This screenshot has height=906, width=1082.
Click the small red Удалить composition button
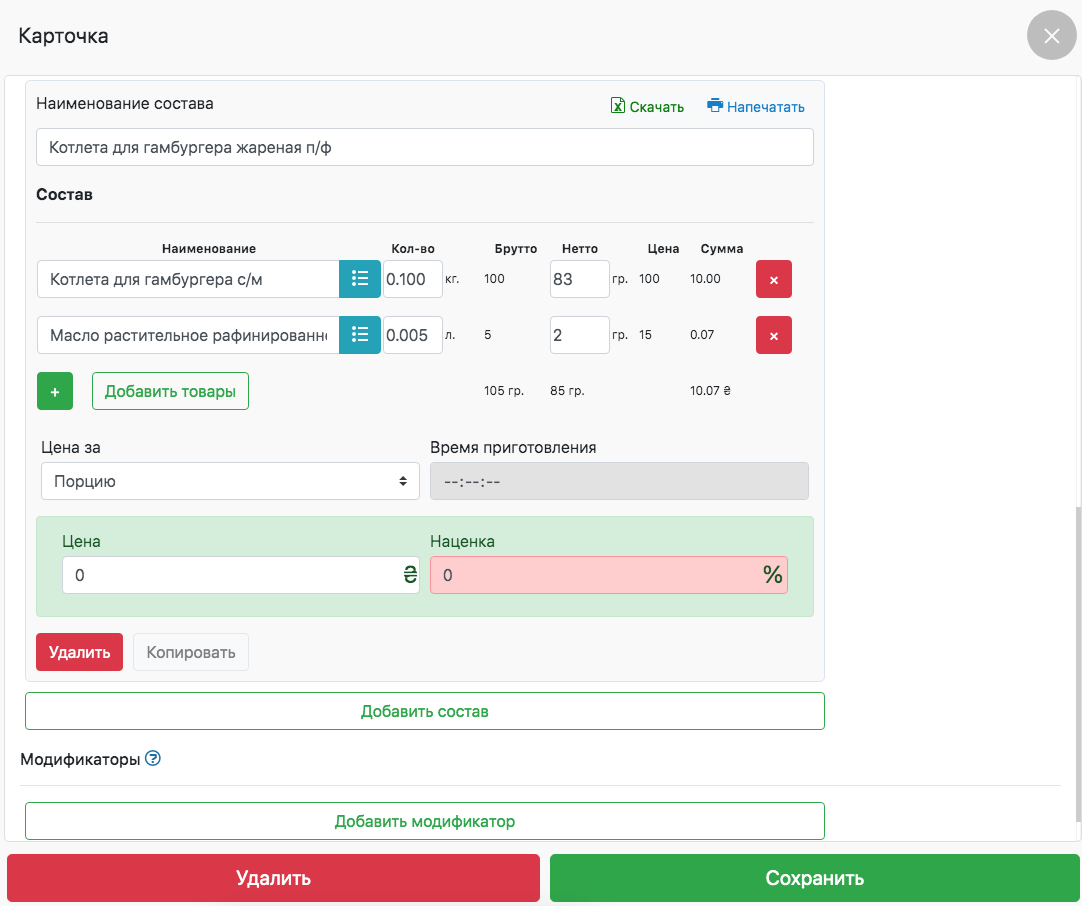click(79, 652)
